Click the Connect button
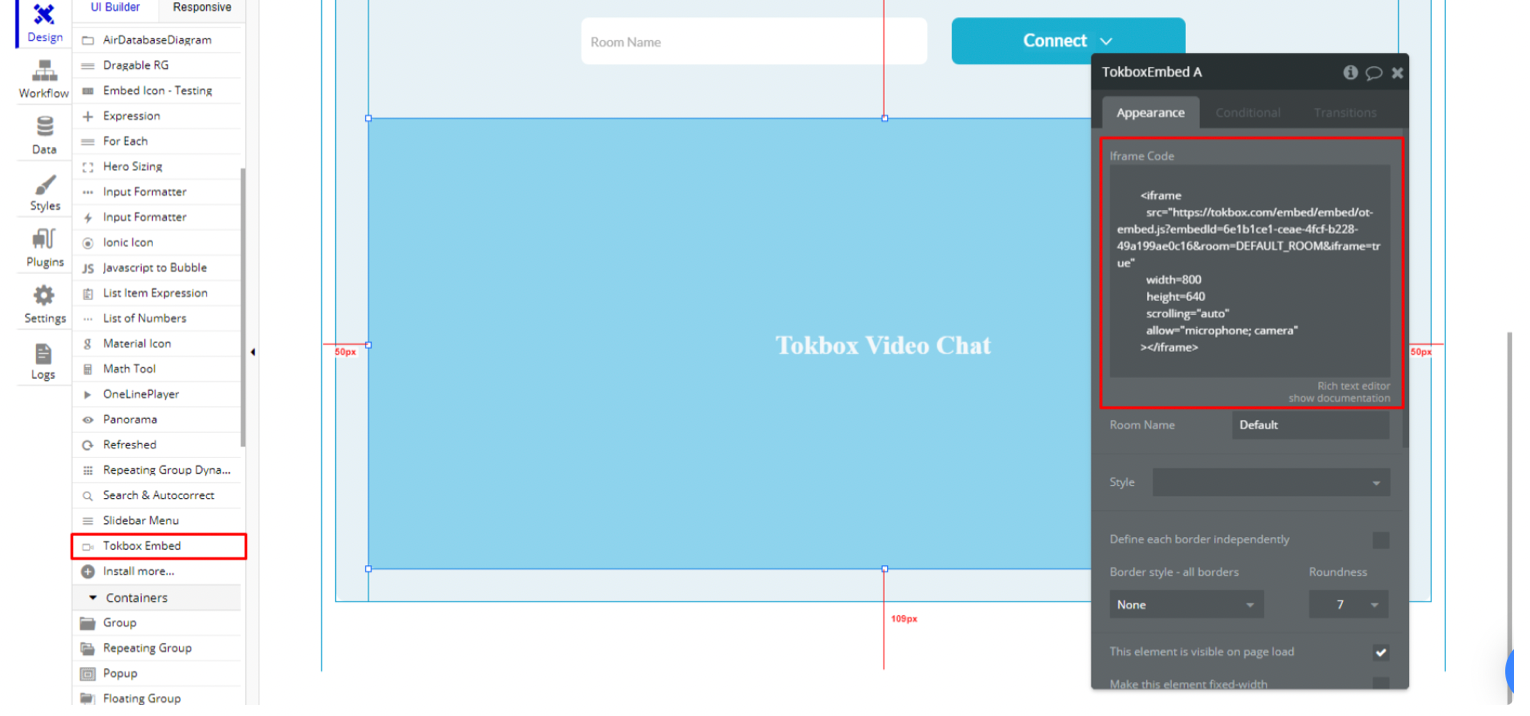 click(x=1068, y=41)
